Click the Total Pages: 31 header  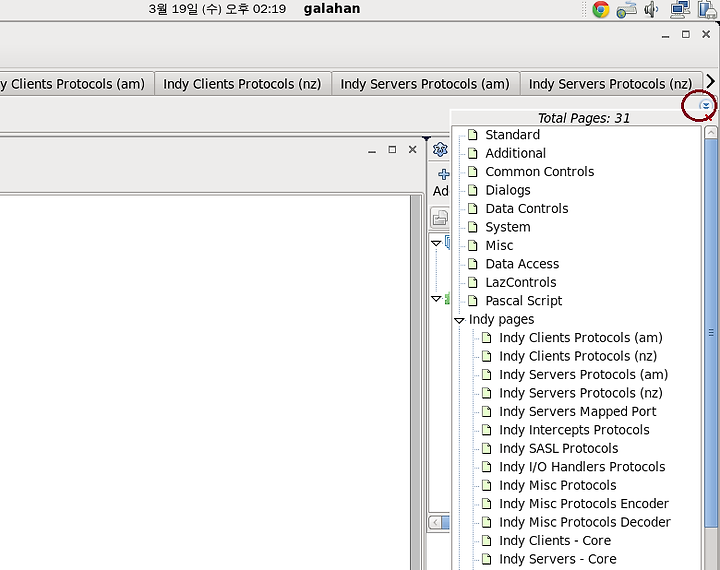pos(584,118)
